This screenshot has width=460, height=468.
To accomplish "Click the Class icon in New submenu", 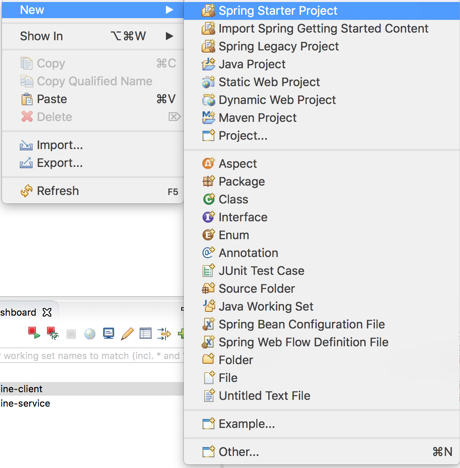I will 208,199.
